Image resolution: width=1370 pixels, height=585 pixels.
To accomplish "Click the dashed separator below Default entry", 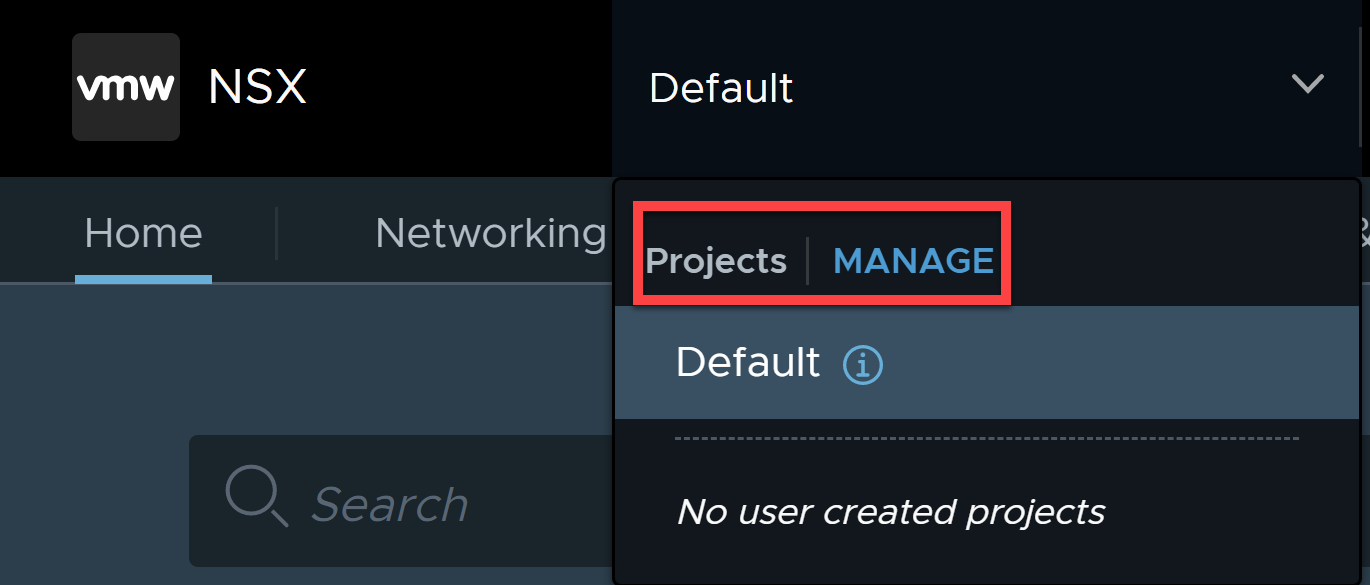I will pos(987,438).
